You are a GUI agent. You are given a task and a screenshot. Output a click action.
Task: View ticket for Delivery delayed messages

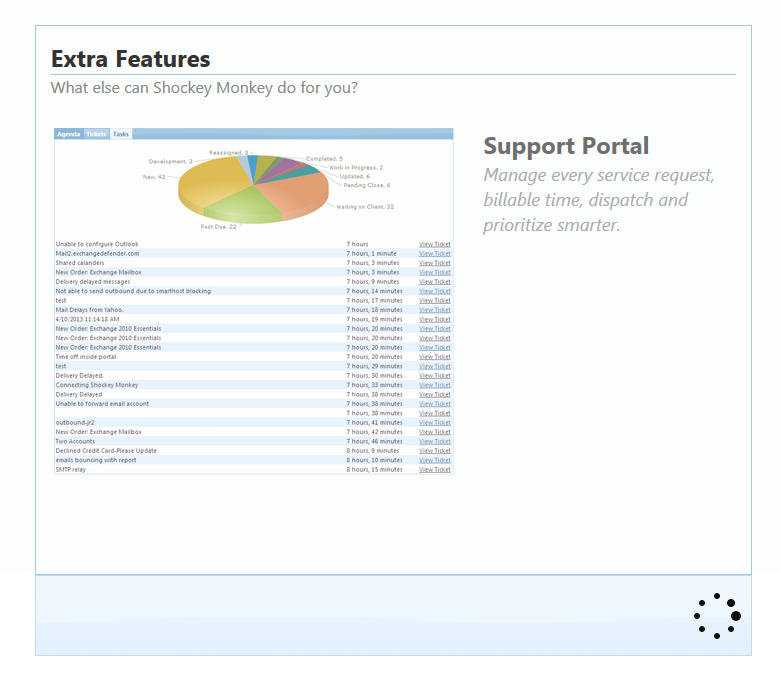pyautogui.click(x=434, y=282)
